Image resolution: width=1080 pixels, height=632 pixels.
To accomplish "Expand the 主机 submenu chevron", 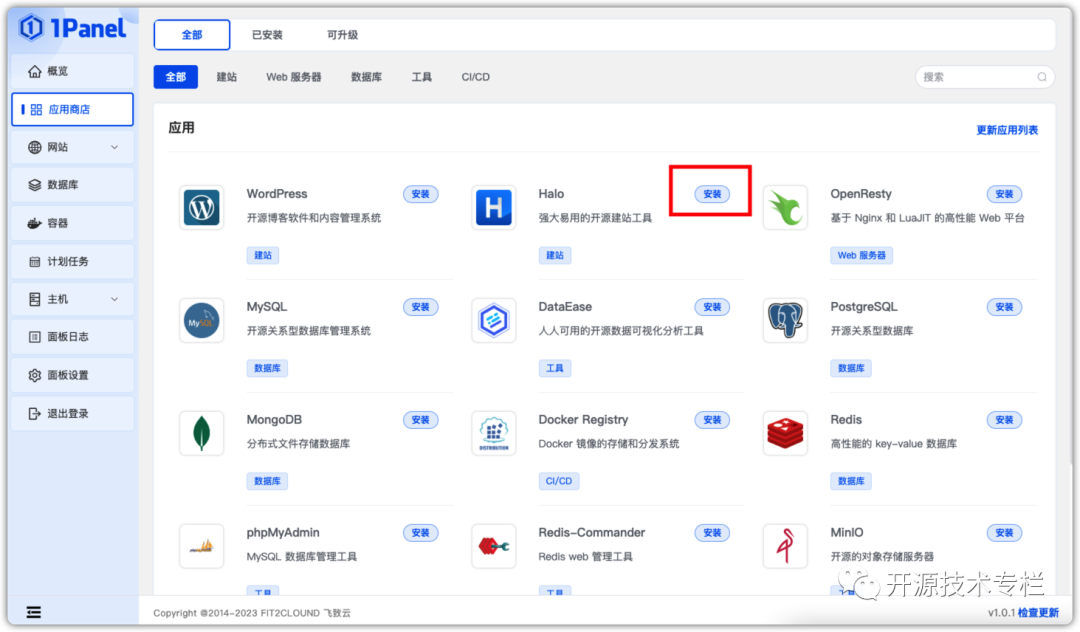I will 114,299.
